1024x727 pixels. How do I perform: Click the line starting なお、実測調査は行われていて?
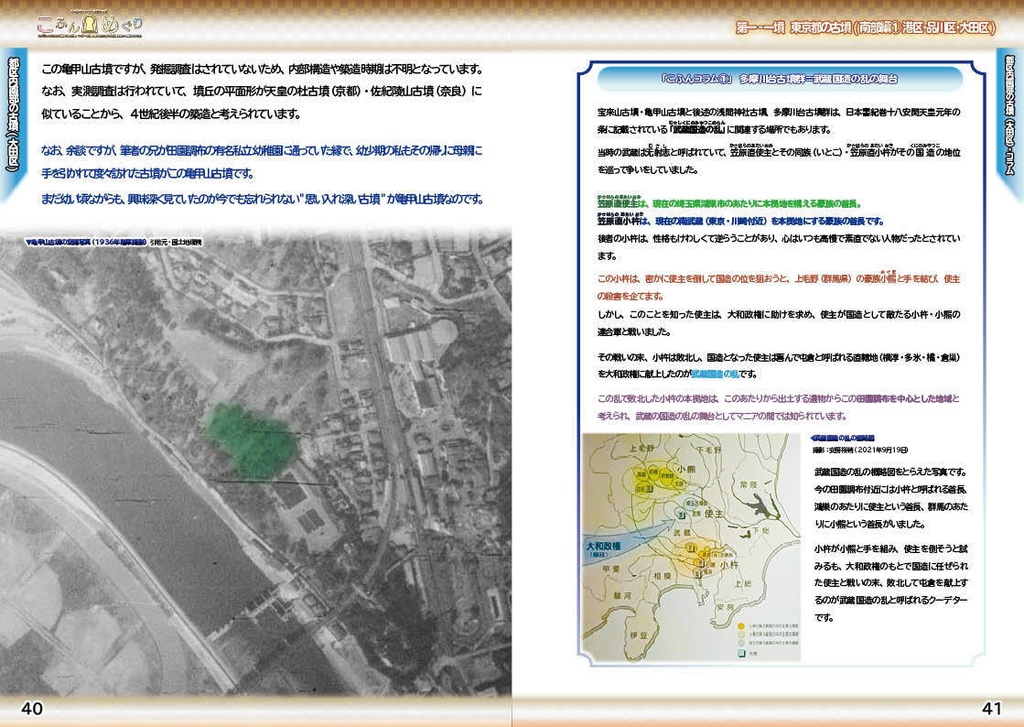coord(261,91)
